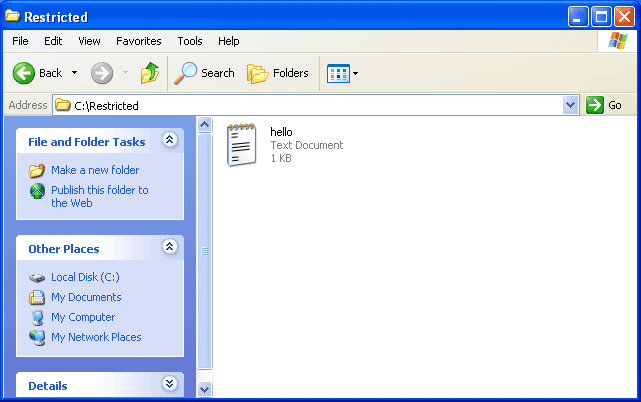
Task: Open Search with the magnifier icon
Action: pyautogui.click(x=186, y=73)
